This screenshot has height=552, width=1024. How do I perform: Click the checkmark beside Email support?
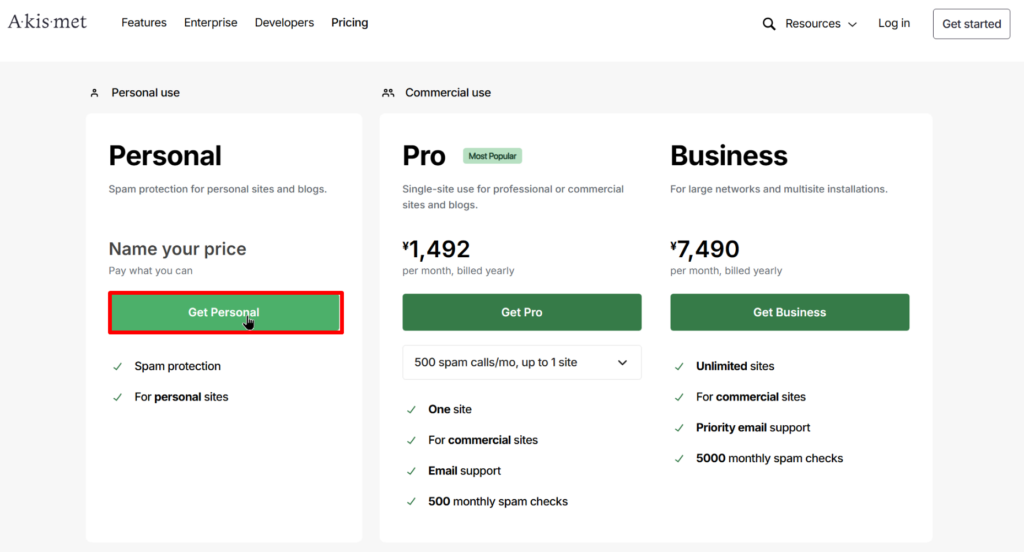(412, 471)
